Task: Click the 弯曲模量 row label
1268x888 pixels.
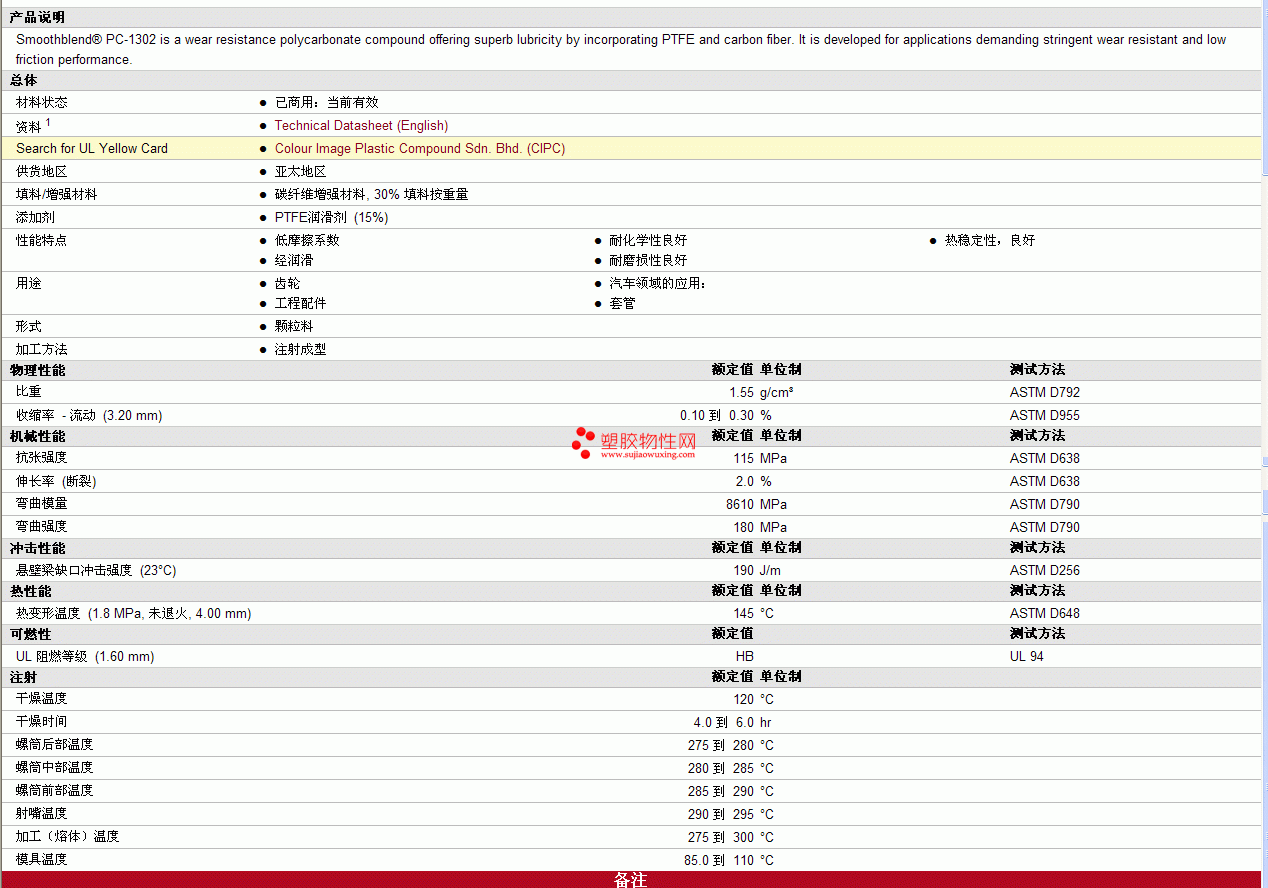Action: (42, 504)
